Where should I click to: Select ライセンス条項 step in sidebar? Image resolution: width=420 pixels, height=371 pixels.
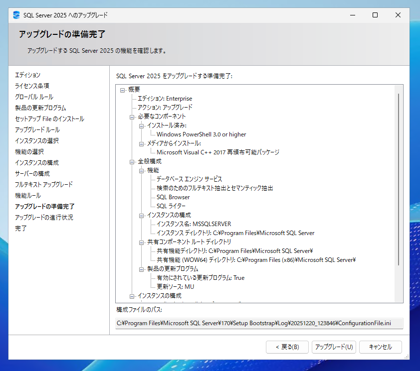tap(32, 86)
